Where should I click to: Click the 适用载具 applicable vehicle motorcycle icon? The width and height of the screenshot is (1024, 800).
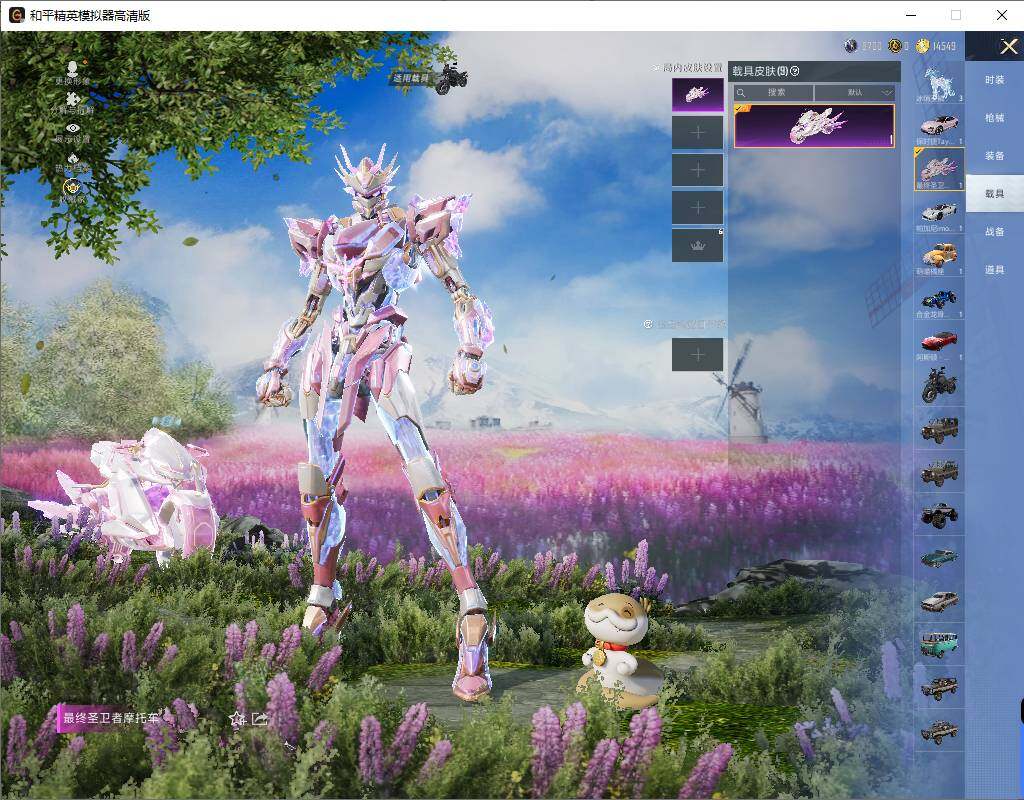[x=450, y=78]
